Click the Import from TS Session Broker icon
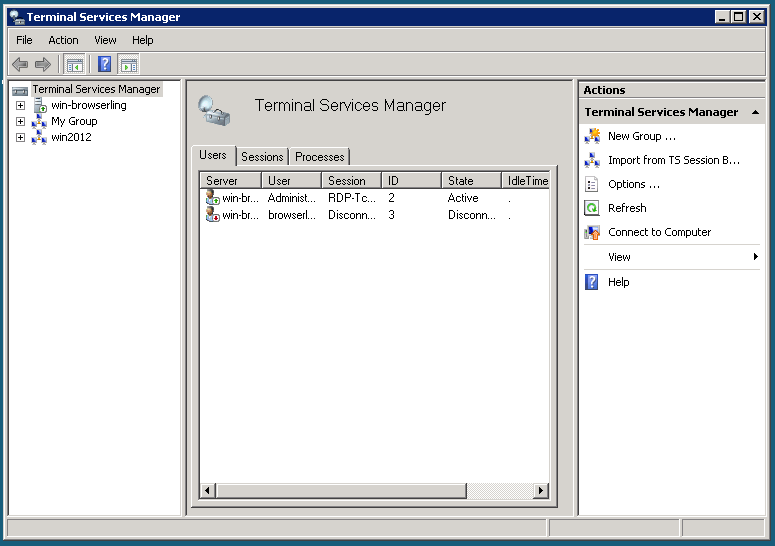This screenshot has width=775, height=546. tap(592, 160)
